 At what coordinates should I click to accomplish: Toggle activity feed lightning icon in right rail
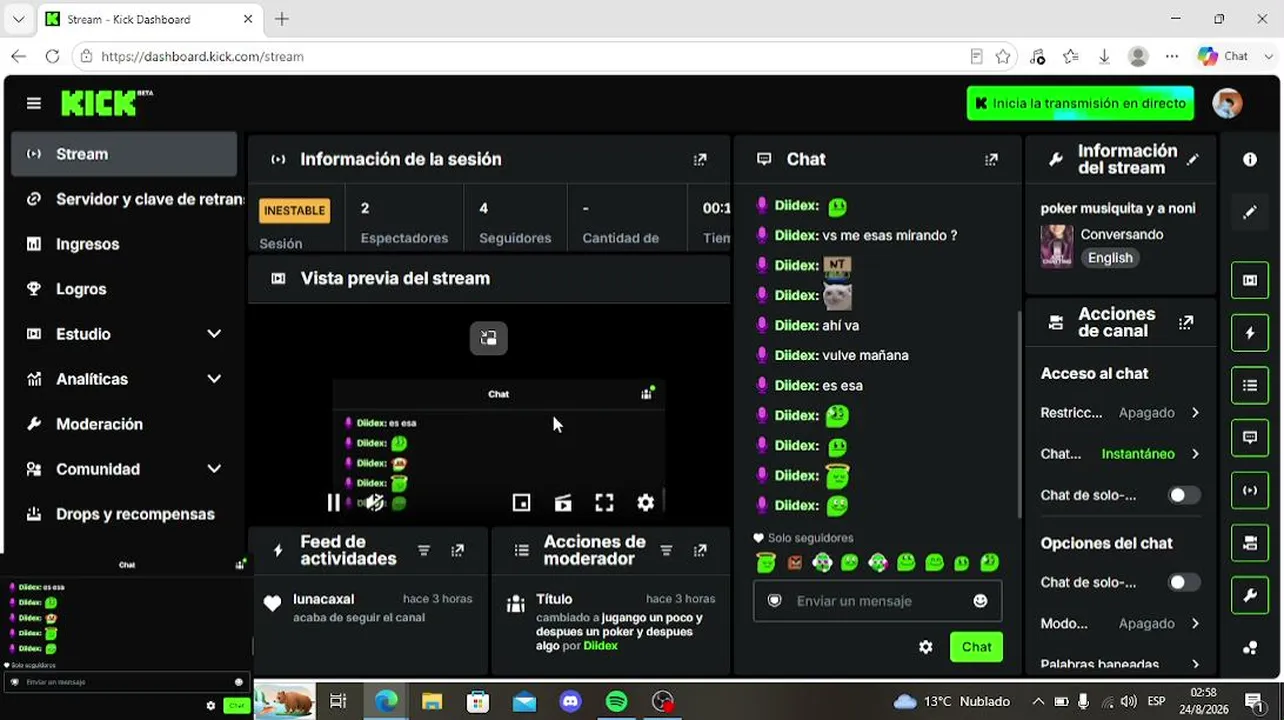1250,333
